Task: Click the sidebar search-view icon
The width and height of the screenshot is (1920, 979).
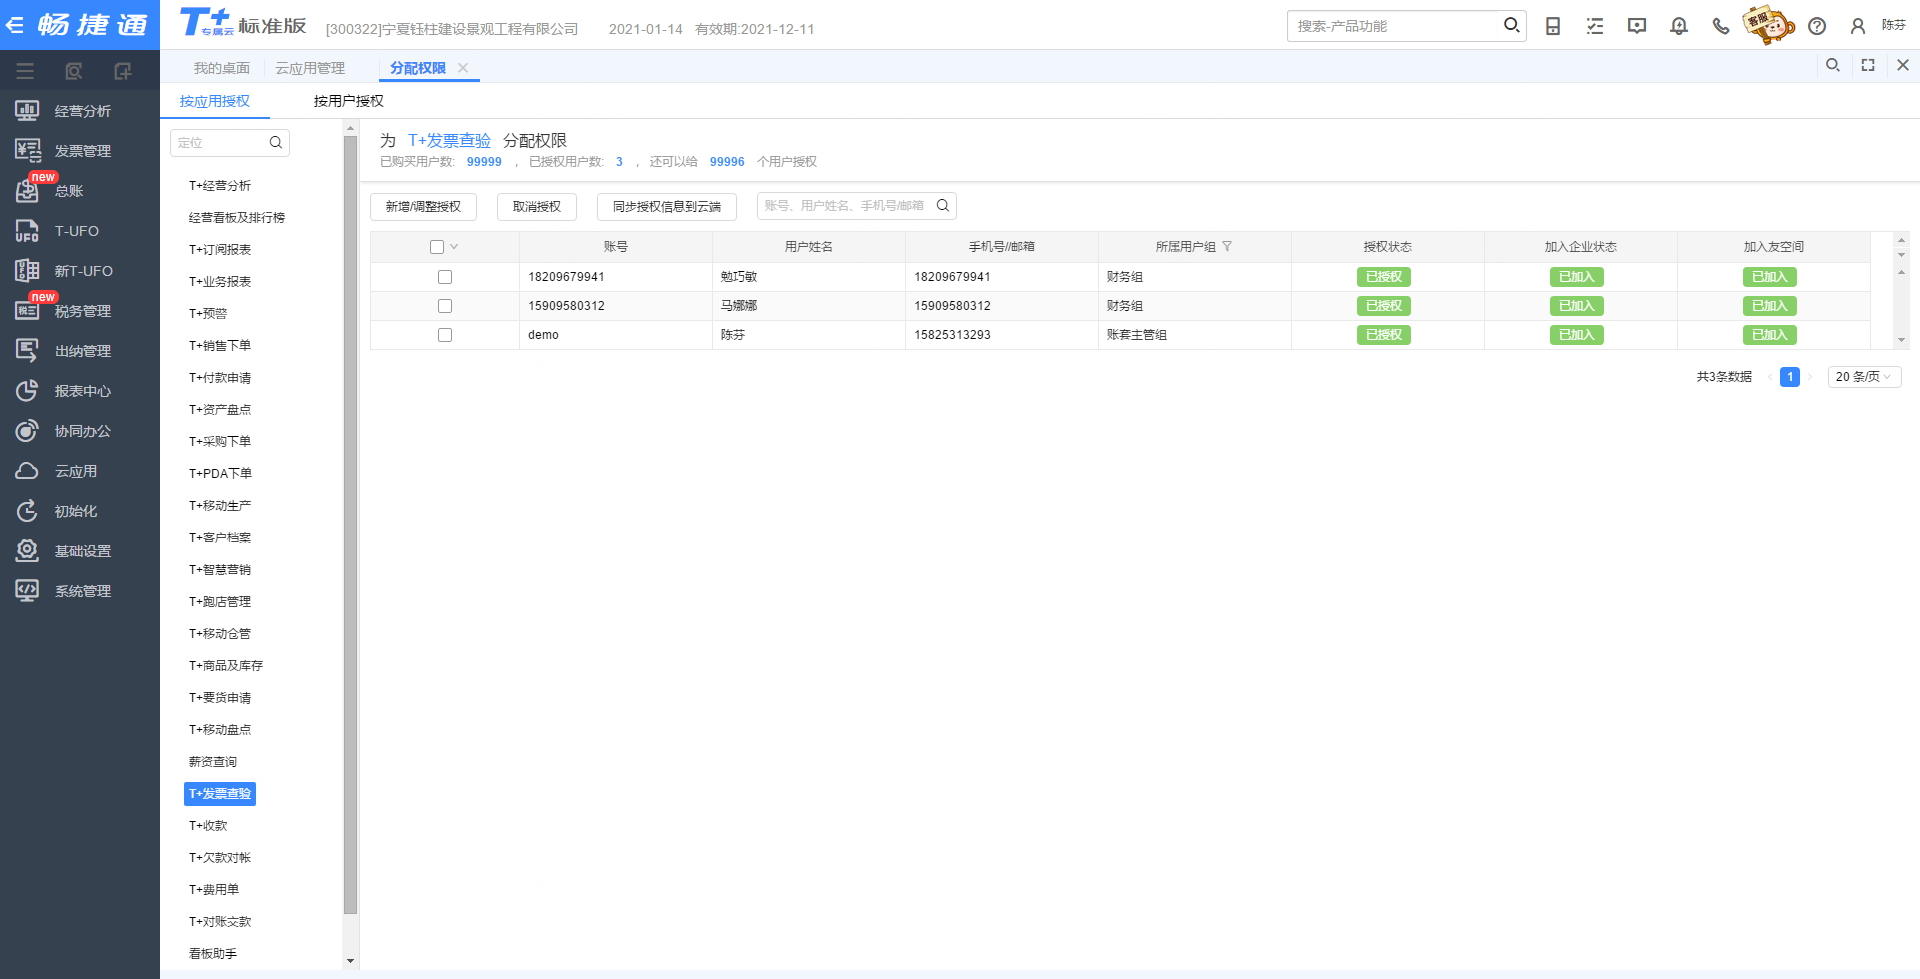Action: point(73,71)
